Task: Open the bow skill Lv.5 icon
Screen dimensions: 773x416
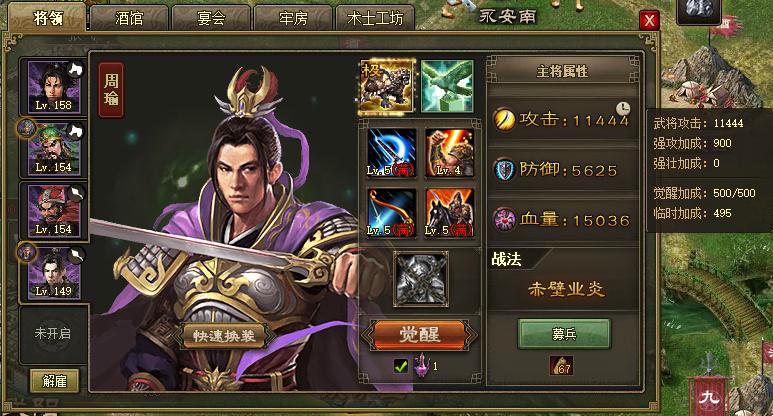Action: click(391, 213)
